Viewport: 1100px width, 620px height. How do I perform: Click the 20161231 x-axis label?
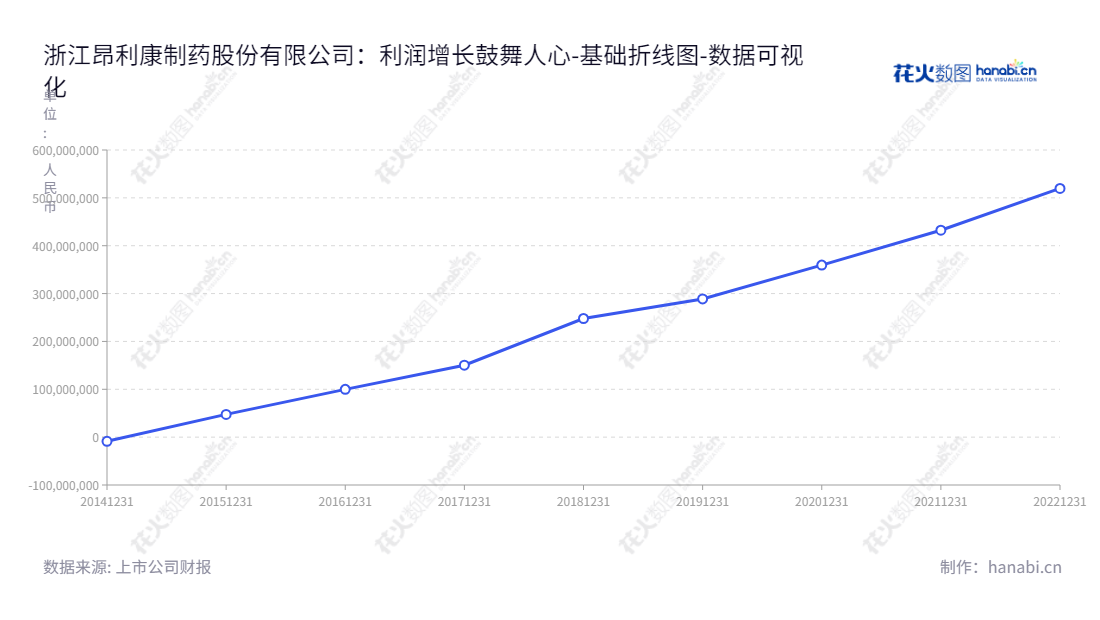(345, 501)
